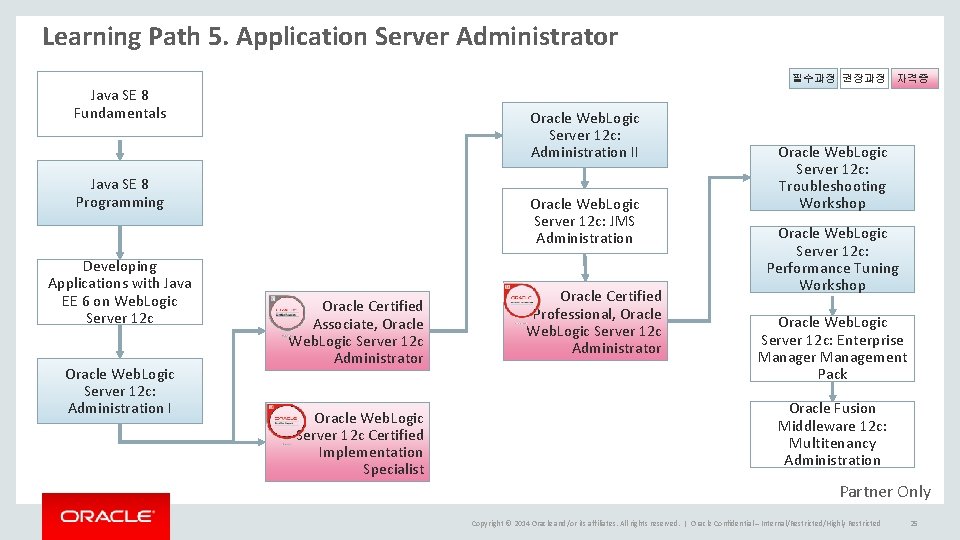This screenshot has height=540, width=960.
Task: Click the Java SE 8 Fundamentals box
Action: coord(120,104)
